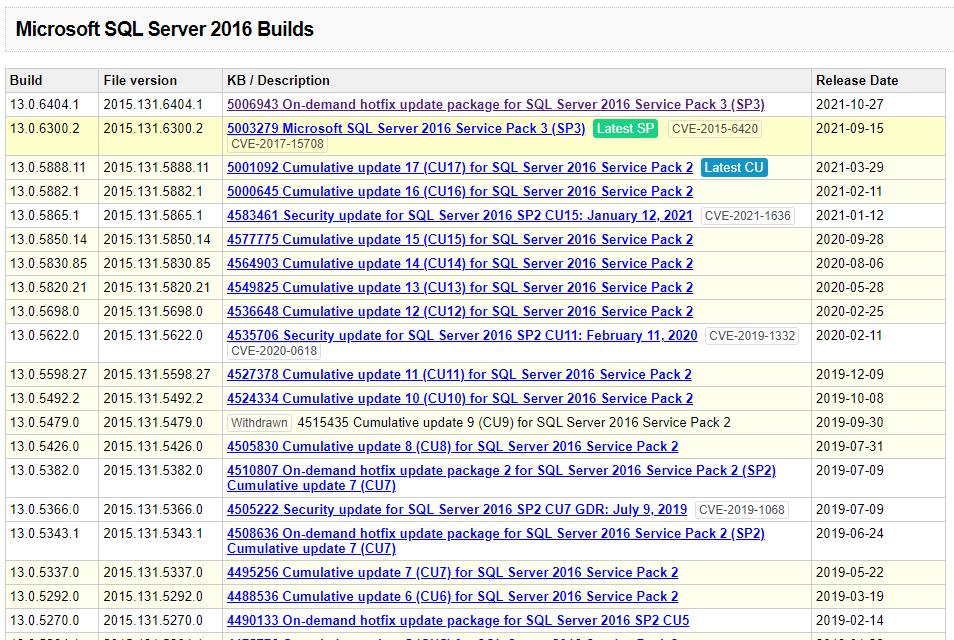Select build number 13.0.6300.2
Viewport: 954px width, 640px height.
tap(44, 129)
